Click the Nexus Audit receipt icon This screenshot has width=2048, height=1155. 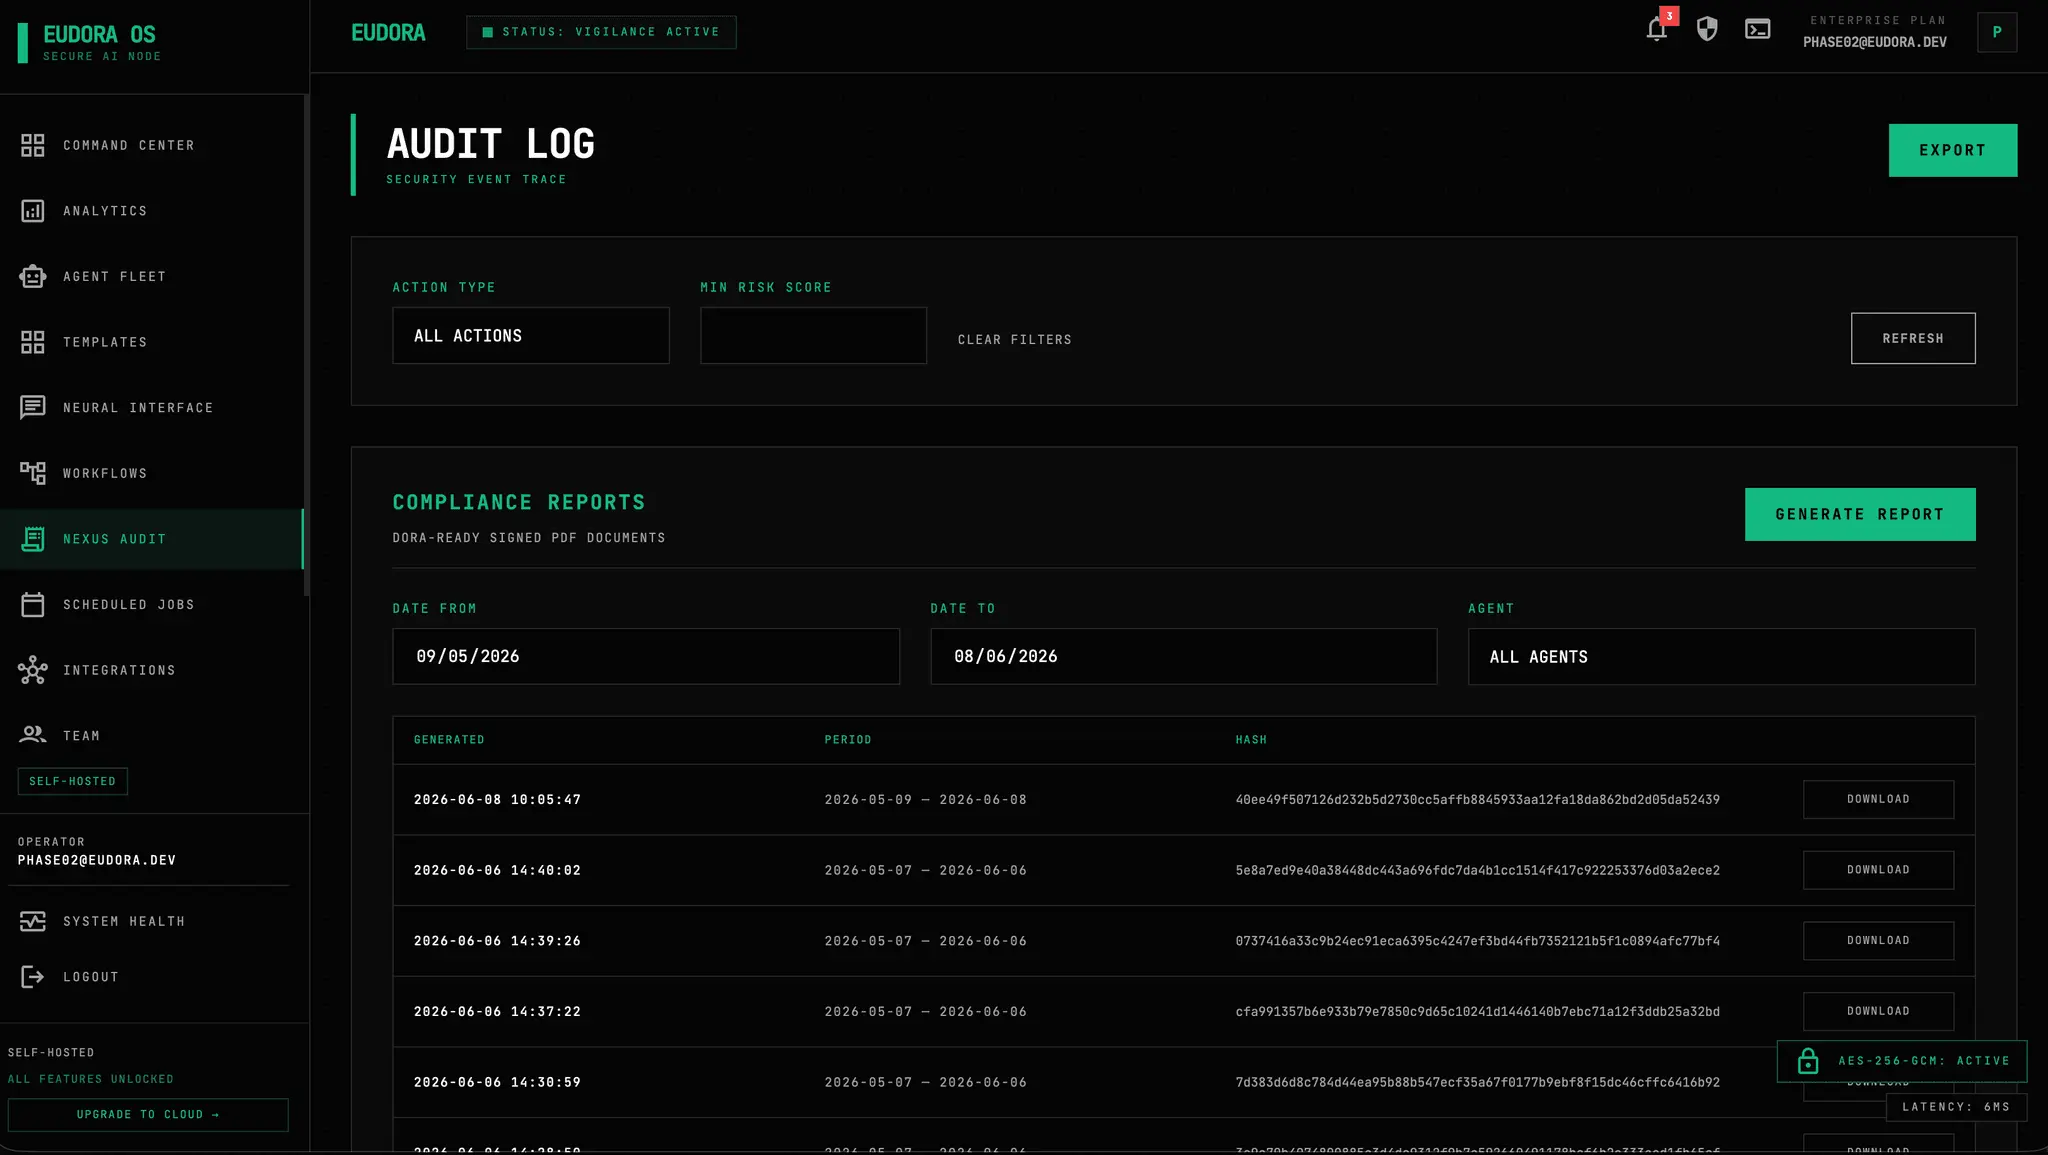[x=33, y=539]
